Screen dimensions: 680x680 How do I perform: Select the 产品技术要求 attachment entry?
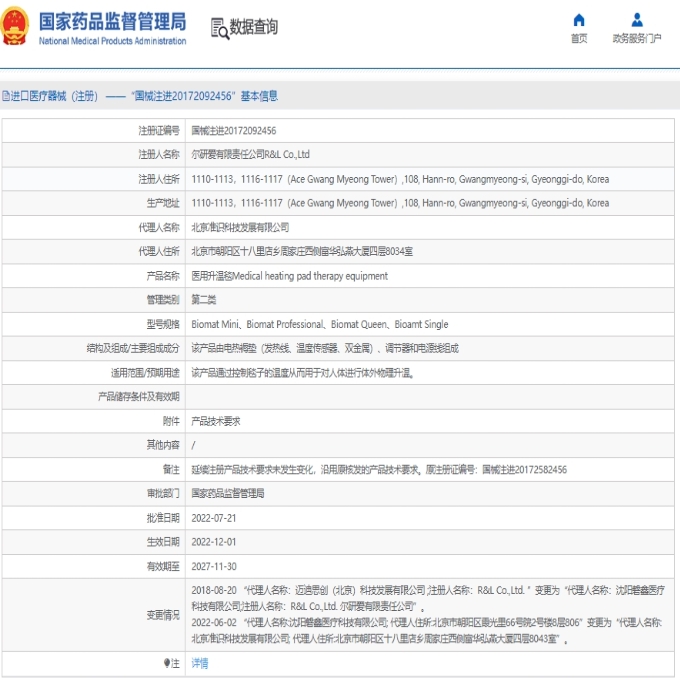pyautogui.click(x=216, y=421)
